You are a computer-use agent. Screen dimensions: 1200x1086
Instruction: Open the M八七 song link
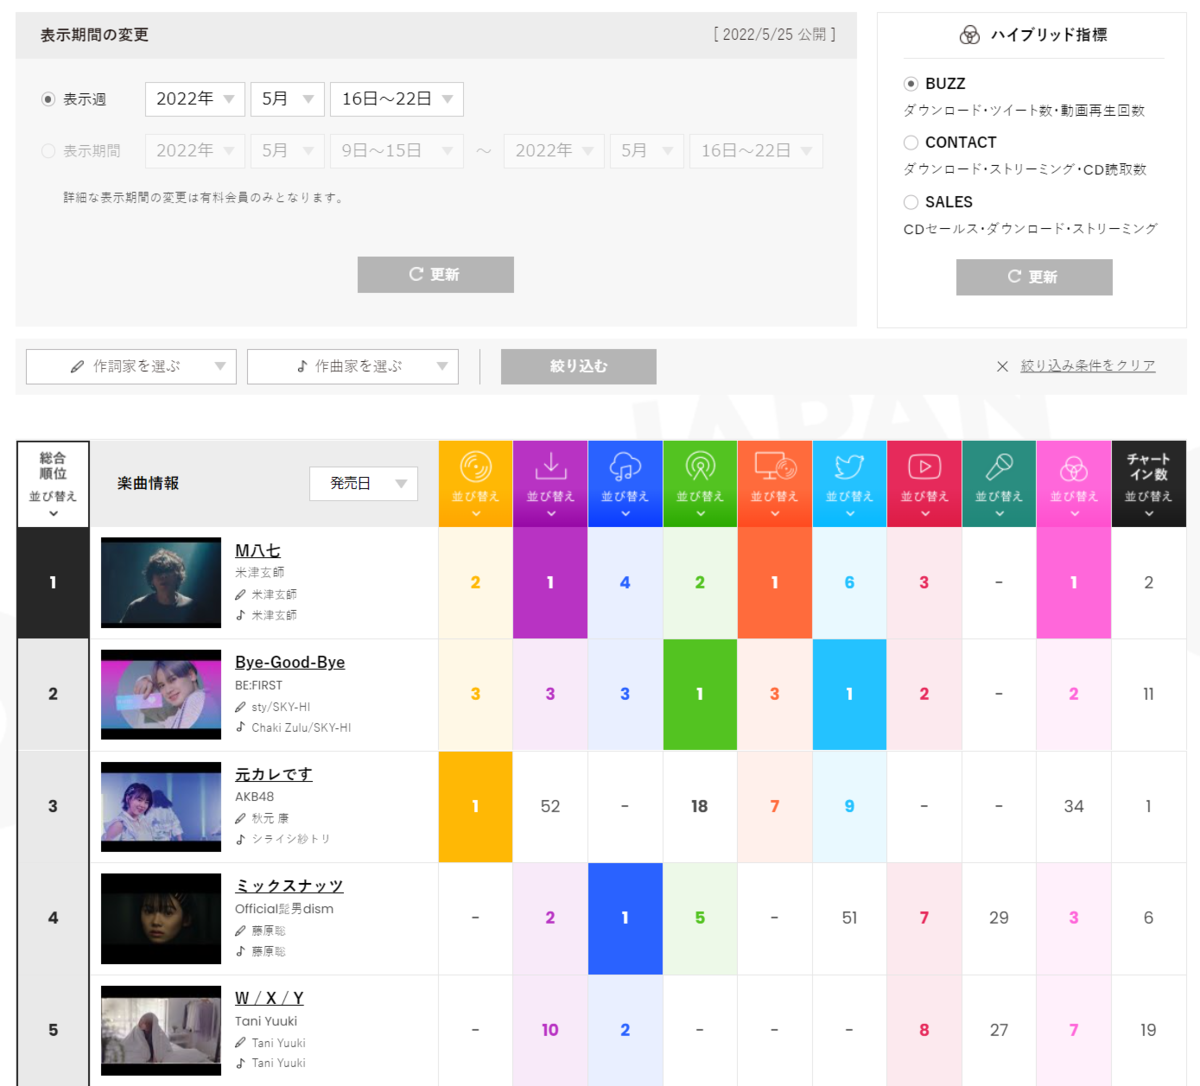258,551
